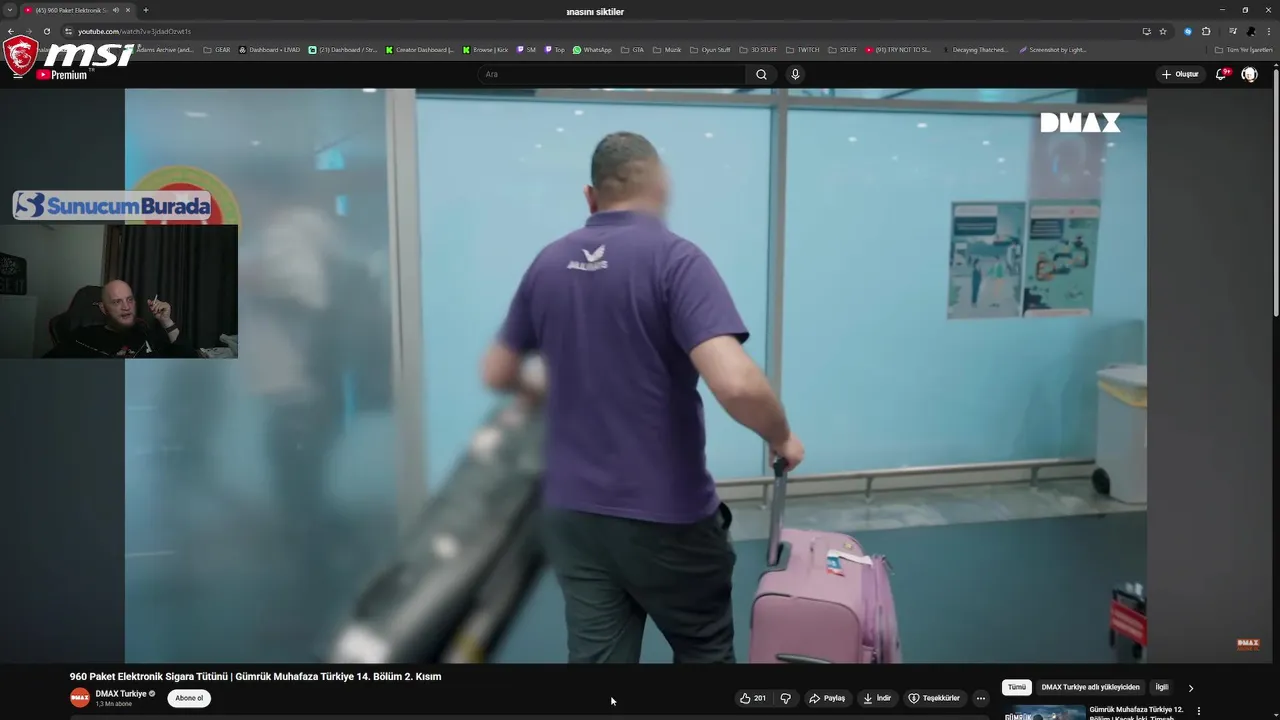
Task: Click the YouTube Ara search field
Action: tap(612, 74)
